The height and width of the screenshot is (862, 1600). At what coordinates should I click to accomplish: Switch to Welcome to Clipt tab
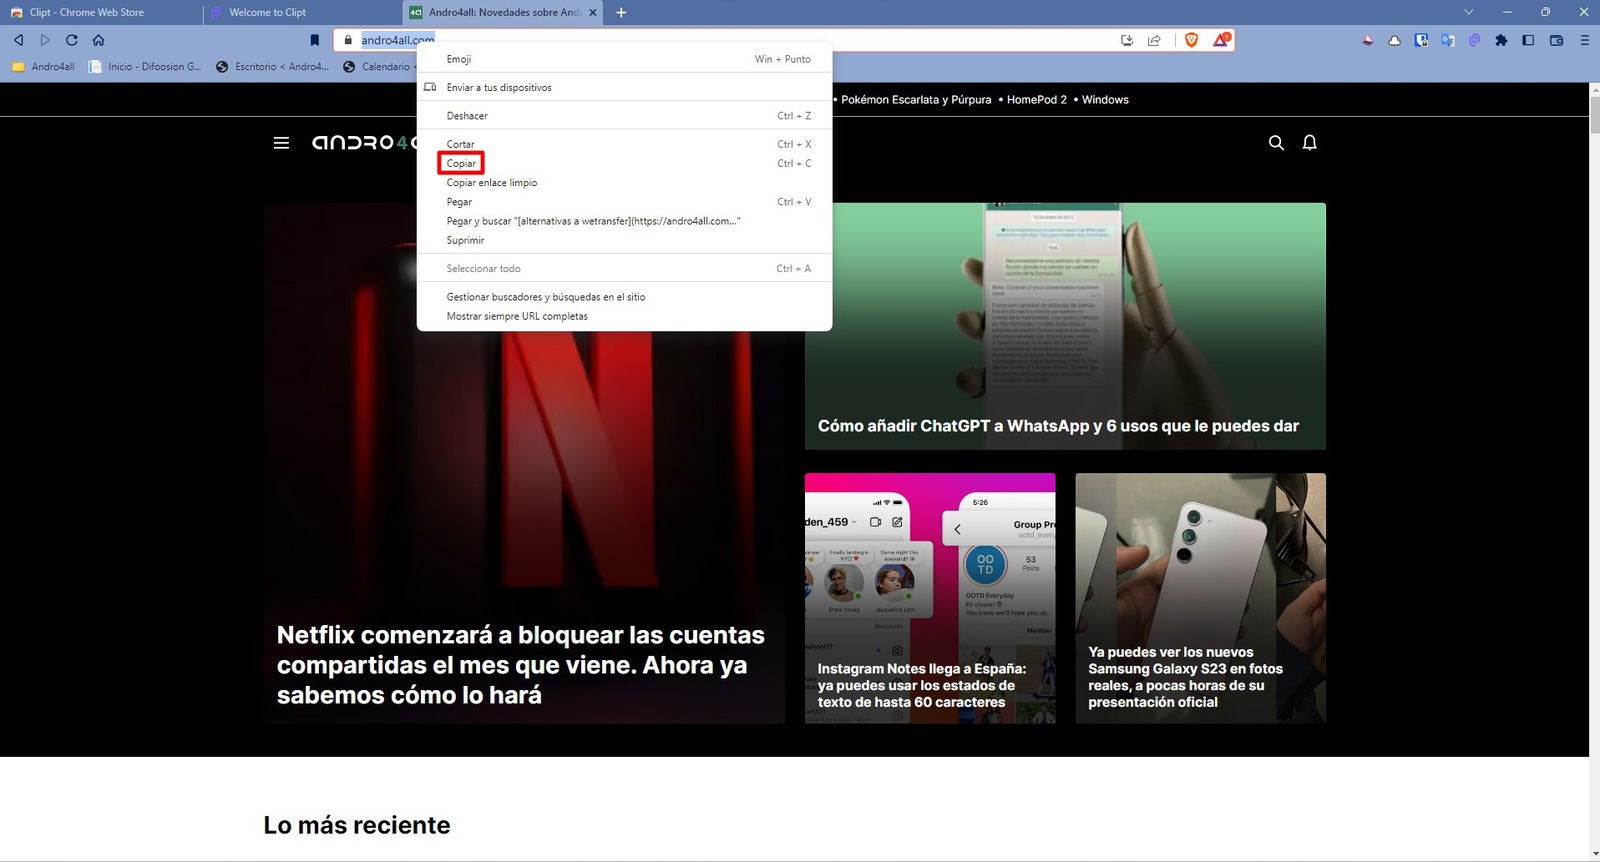pyautogui.click(x=267, y=12)
